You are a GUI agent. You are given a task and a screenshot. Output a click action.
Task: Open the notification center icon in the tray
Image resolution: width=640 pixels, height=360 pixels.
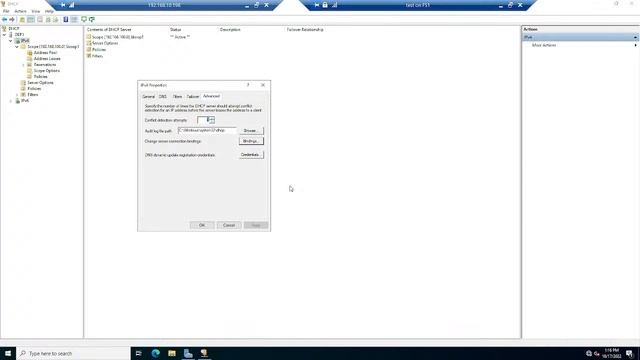tap(630, 353)
